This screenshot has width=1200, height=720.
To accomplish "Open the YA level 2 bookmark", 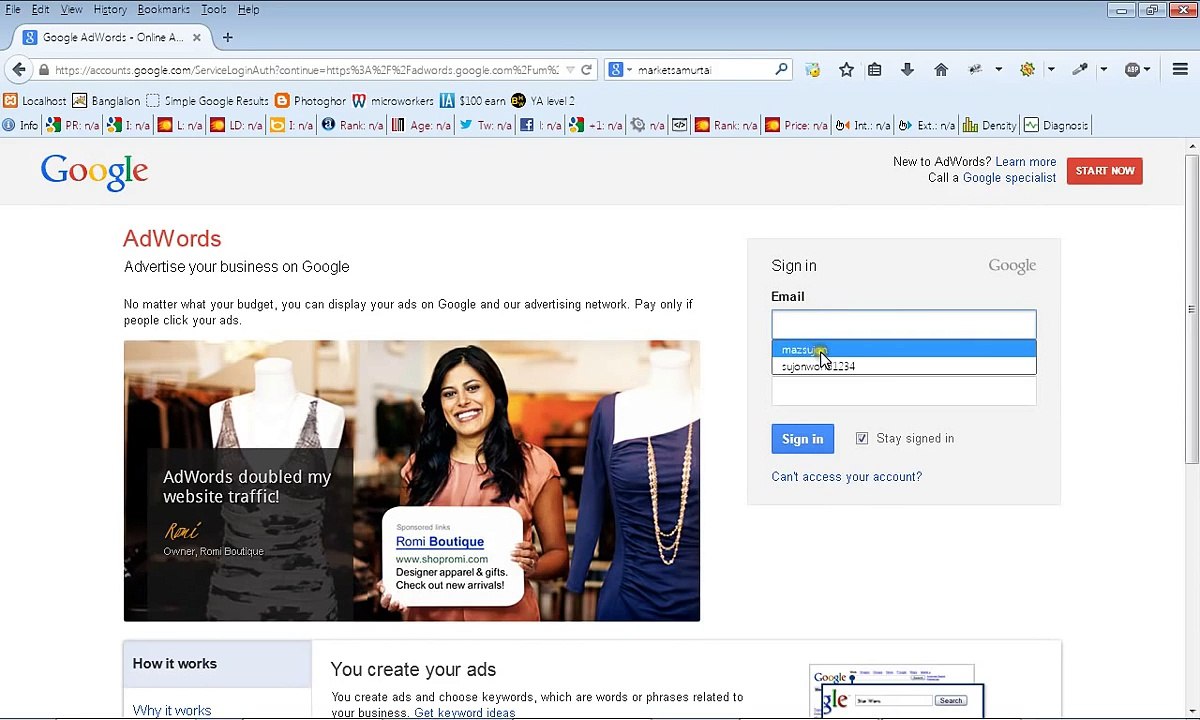I will 543,101.
